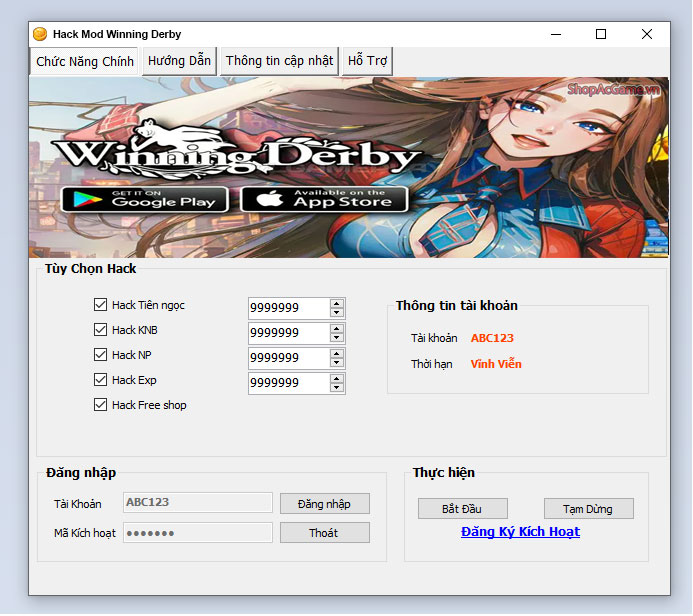Uncheck the Hack KNB checkbox

click(x=100, y=330)
